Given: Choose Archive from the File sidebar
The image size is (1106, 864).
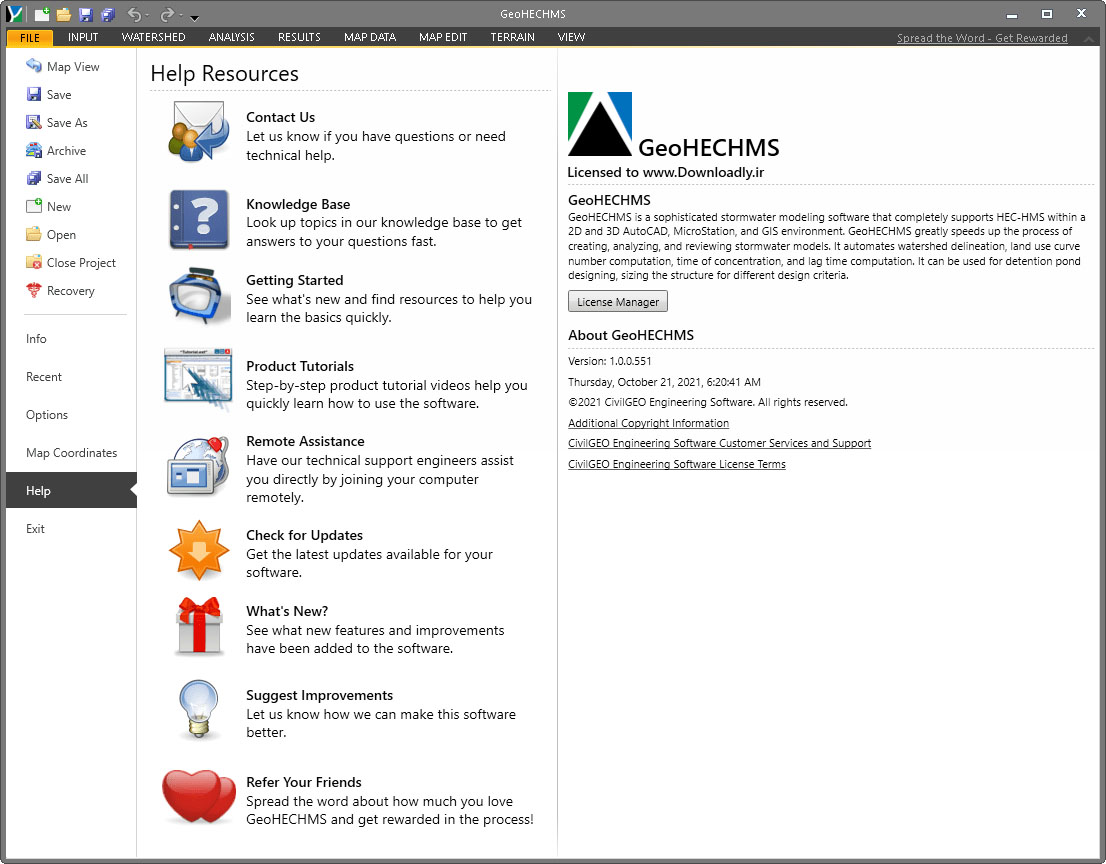Looking at the screenshot, I should (66, 151).
